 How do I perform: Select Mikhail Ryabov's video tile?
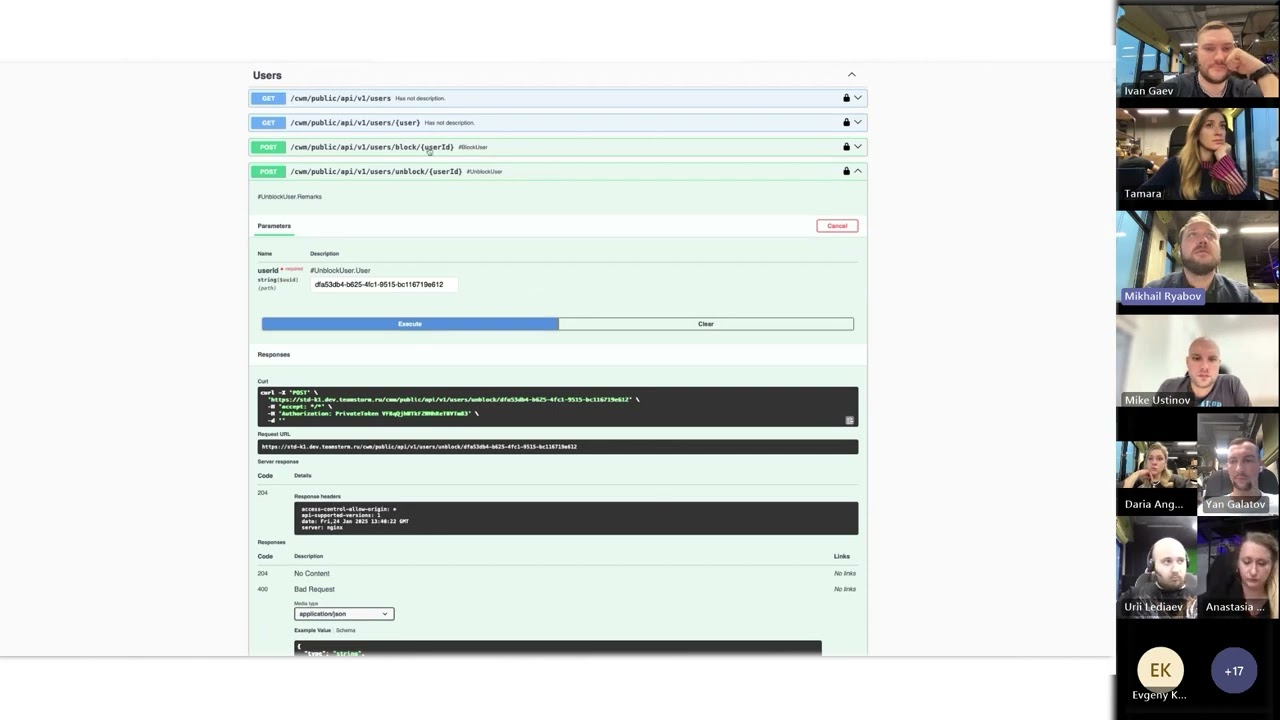[x=1198, y=258]
